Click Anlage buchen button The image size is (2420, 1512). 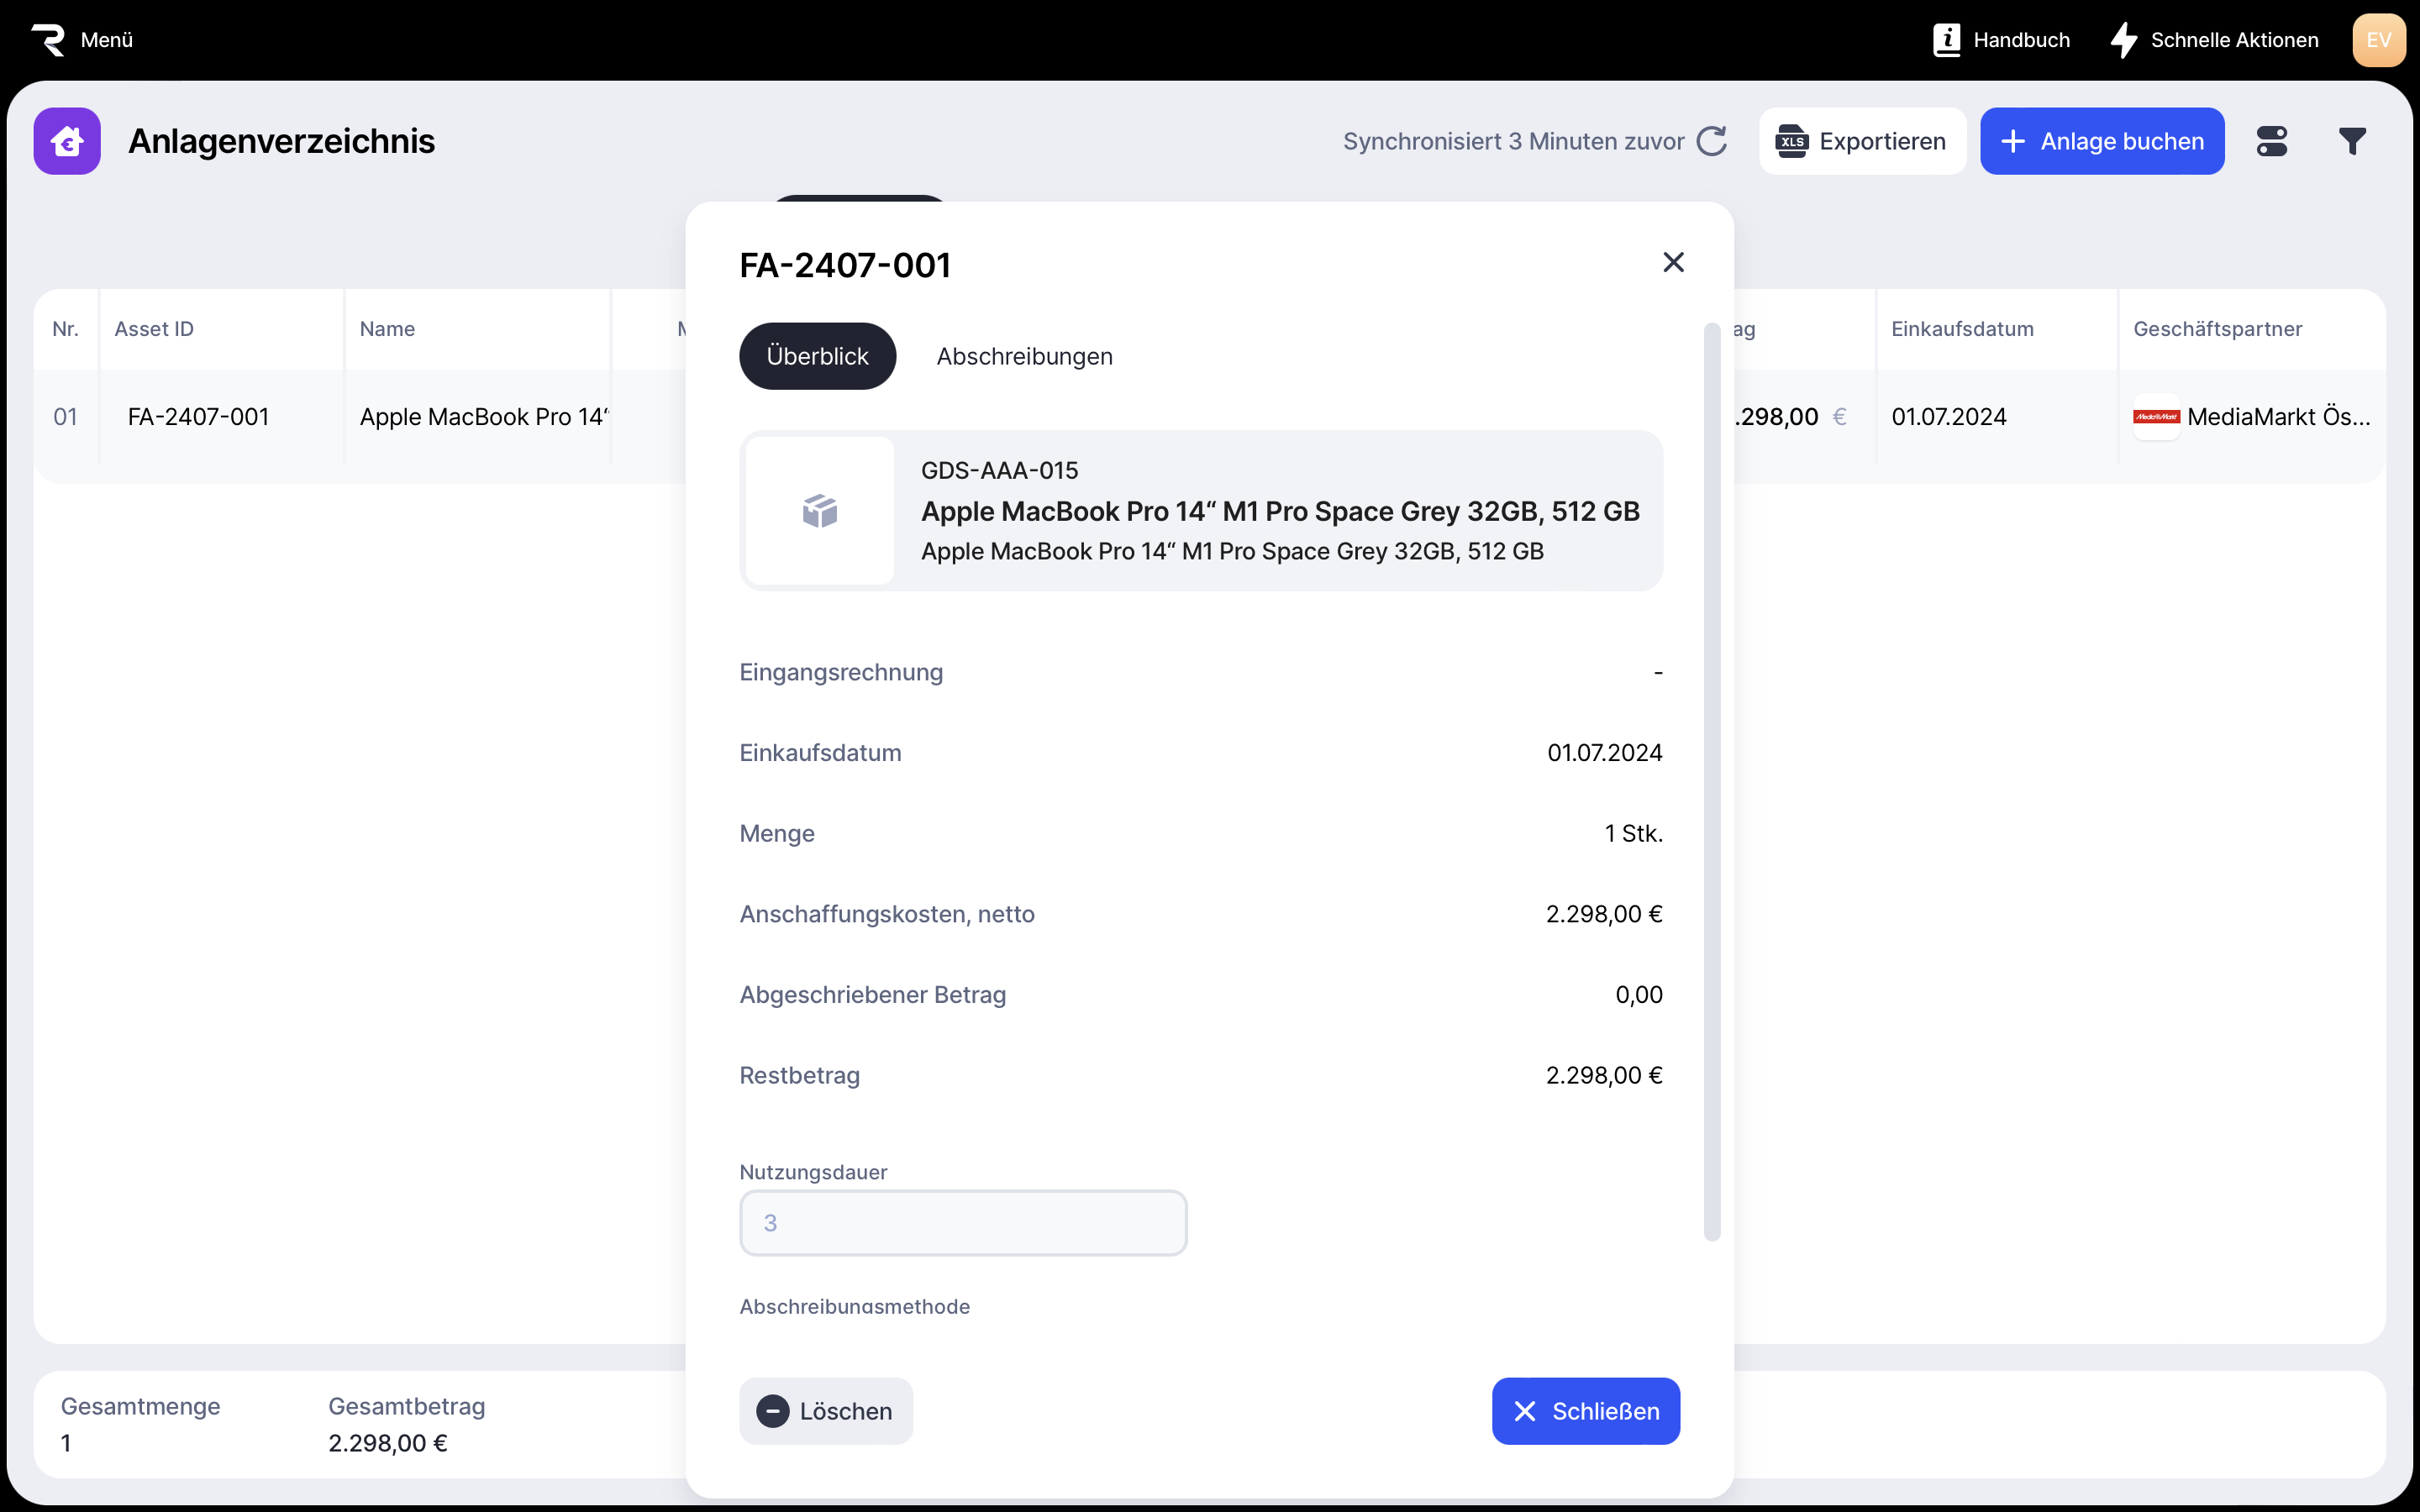tap(2101, 141)
